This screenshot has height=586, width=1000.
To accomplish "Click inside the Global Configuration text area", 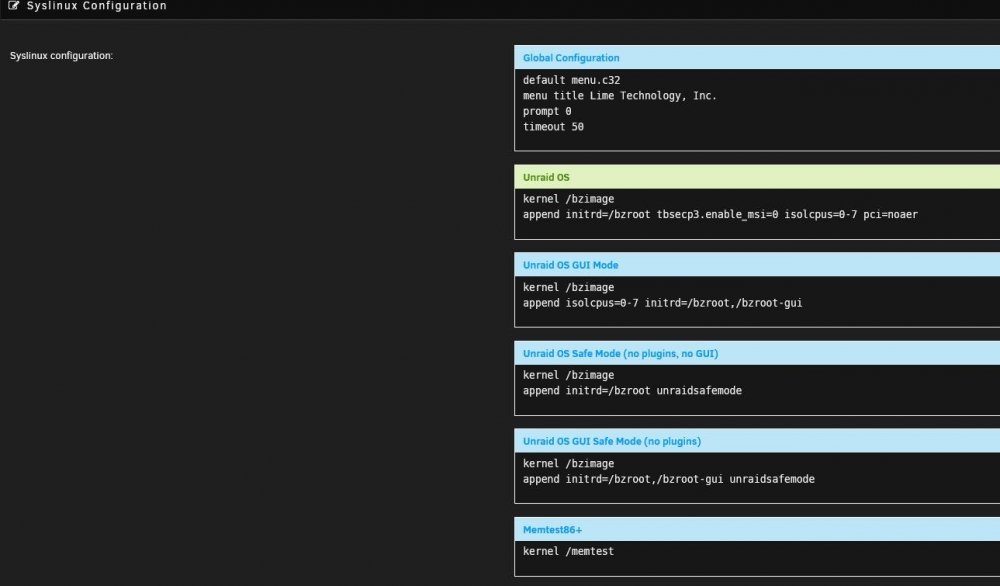I will coord(757,110).
